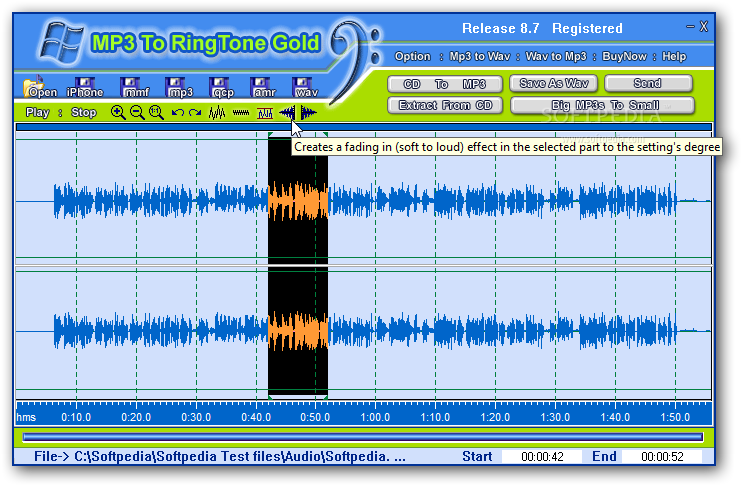
Task: Save the ringtone as qcp format
Action: coord(222,88)
